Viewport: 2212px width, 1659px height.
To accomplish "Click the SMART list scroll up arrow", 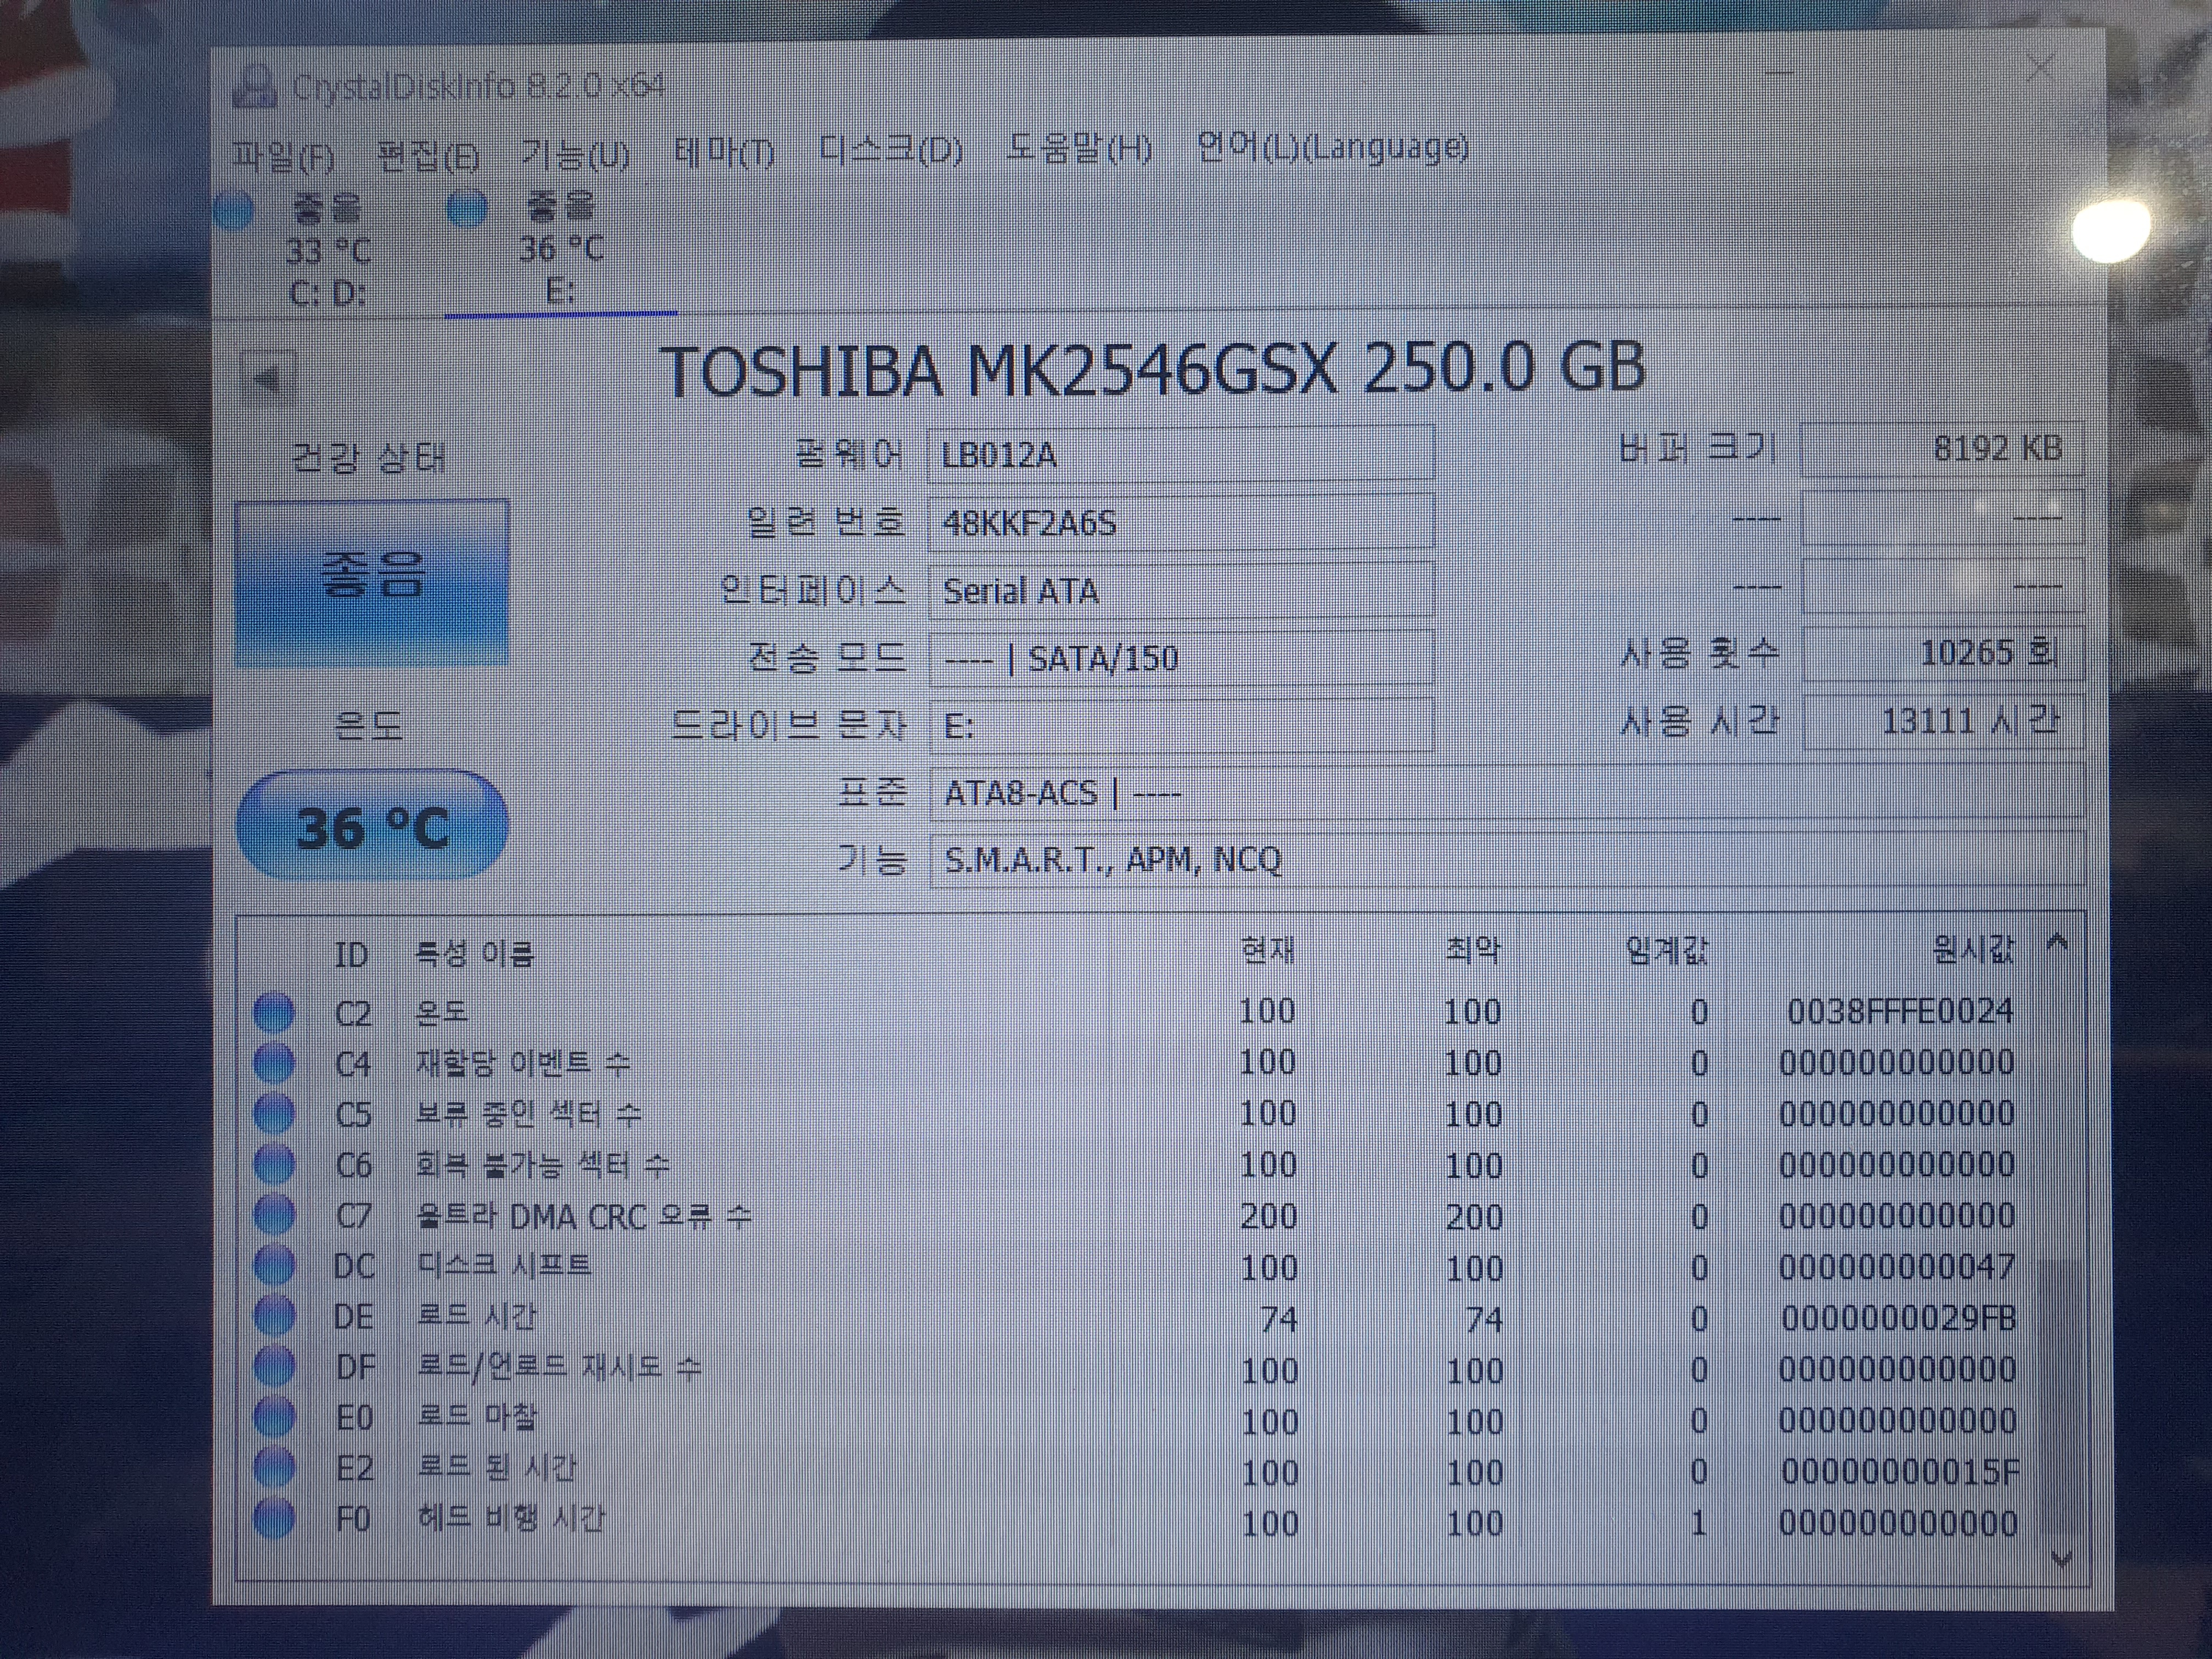I will coord(2058,942).
